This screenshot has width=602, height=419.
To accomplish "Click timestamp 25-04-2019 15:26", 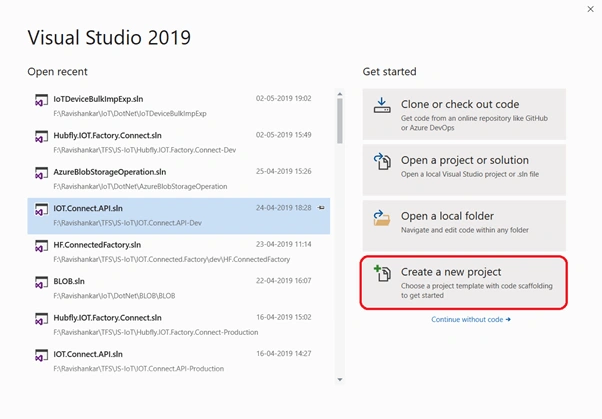I will pyautogui.click(x=284, y=172).
